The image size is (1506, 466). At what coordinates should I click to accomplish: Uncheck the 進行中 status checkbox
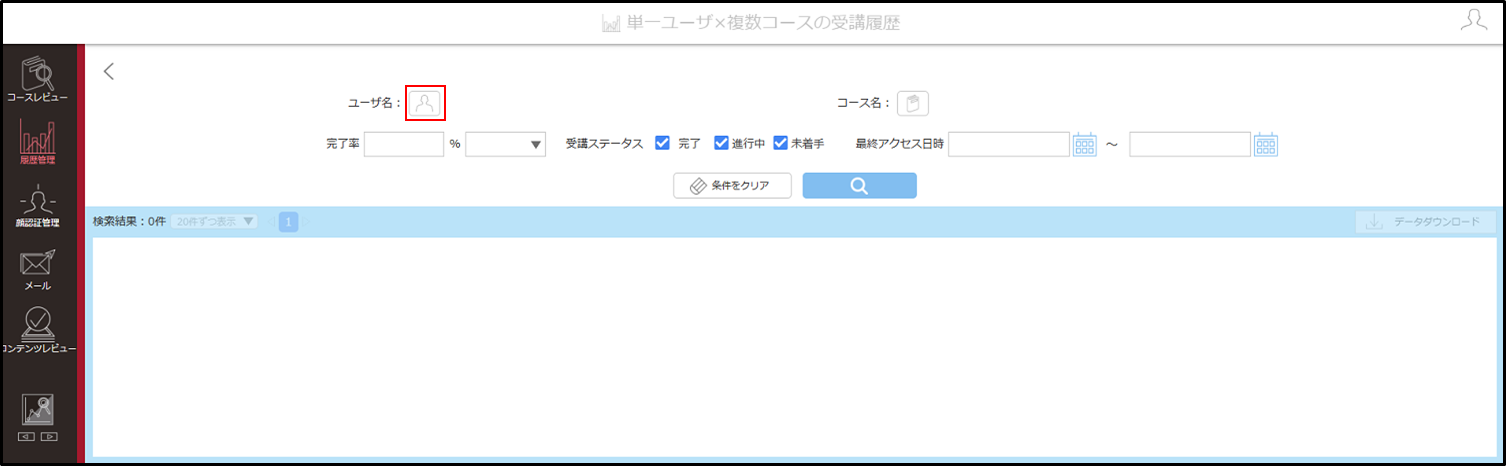pyautogui.click(x=721, y=143)
